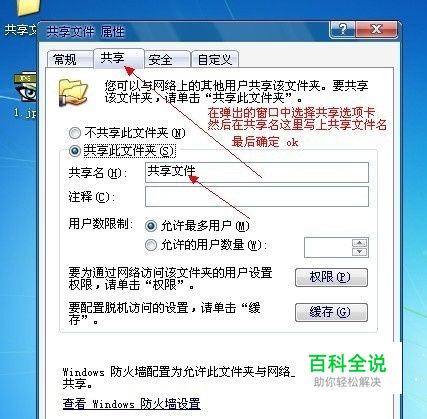Switch to the 常规 tab

pyautogui.click(x=70, y=59)
